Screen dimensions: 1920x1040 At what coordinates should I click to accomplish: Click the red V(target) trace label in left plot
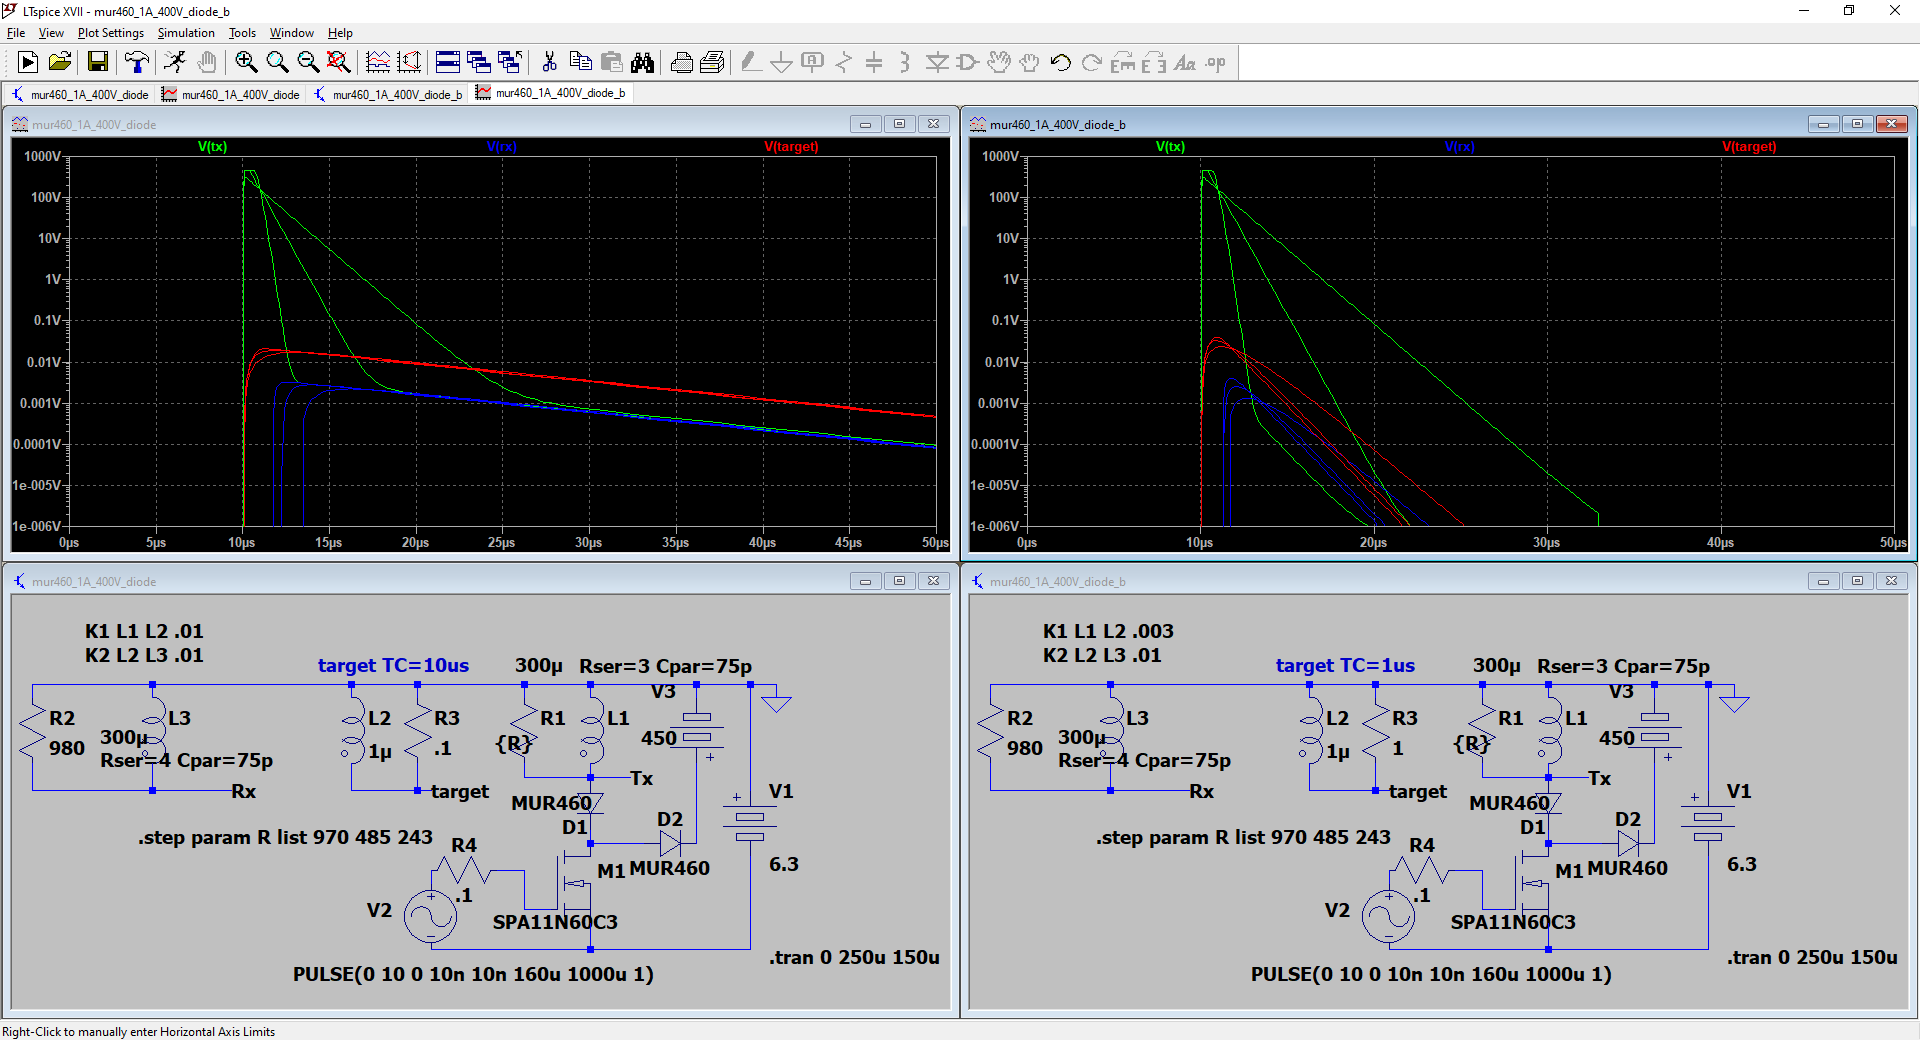(x=791, y=147)
